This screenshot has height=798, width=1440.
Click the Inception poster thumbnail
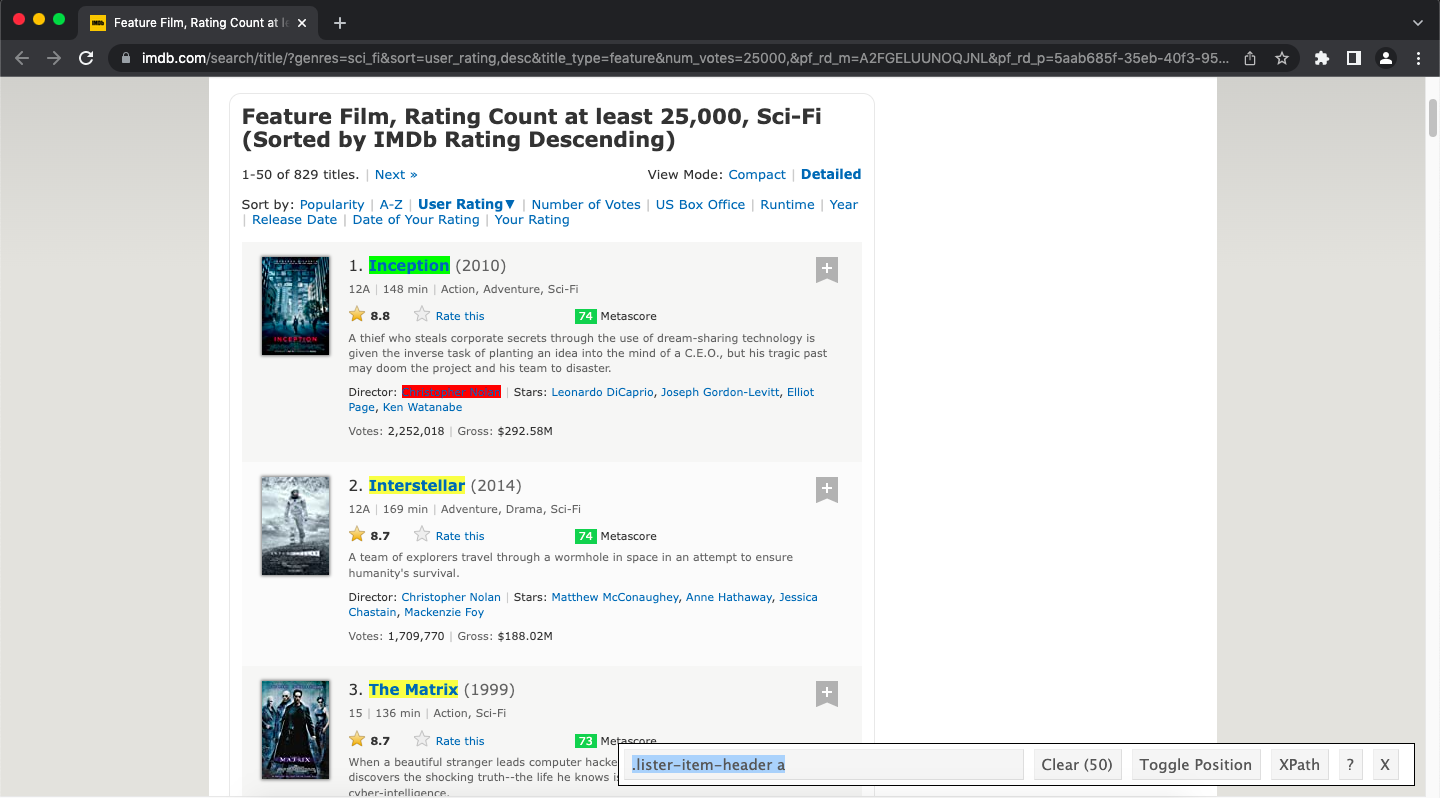click(295, 306)
